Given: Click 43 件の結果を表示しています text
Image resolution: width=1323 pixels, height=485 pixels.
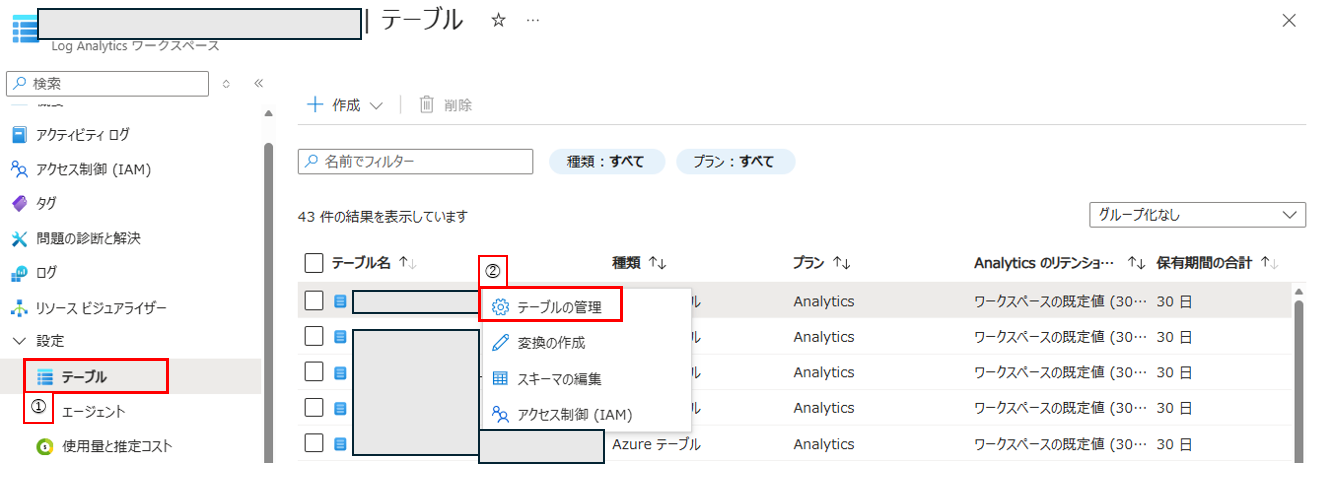Looking at the screenshot, I should (x=382, y=216).
